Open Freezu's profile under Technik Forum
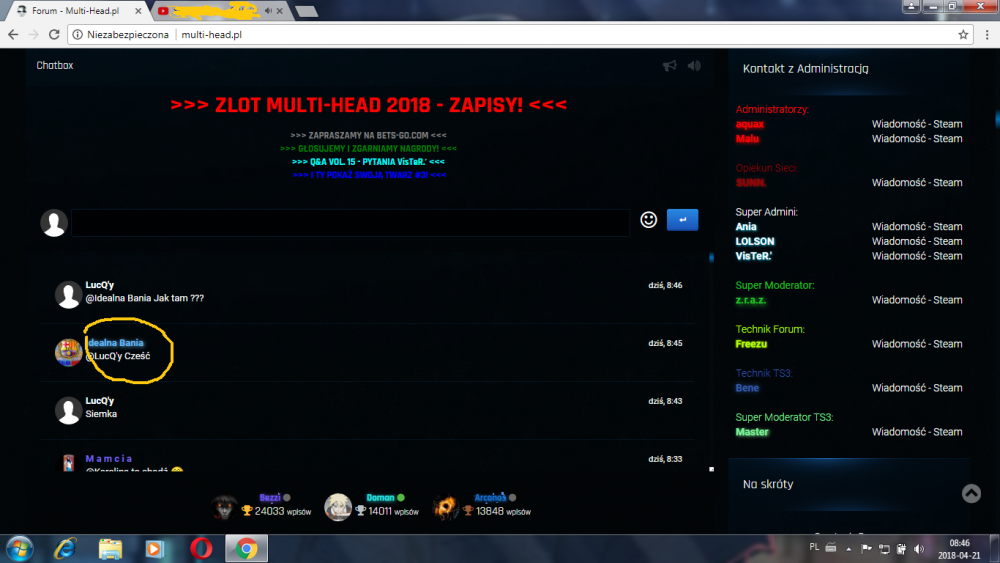Viewport: 1000px width, 563px height. point(752,344)
